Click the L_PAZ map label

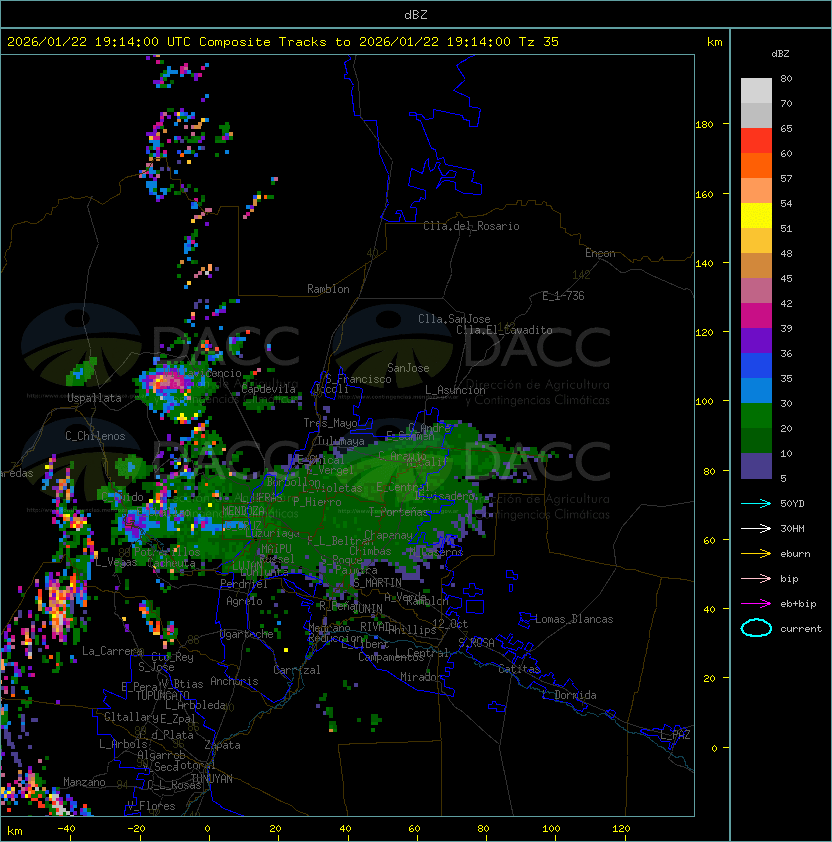[675, 735]
